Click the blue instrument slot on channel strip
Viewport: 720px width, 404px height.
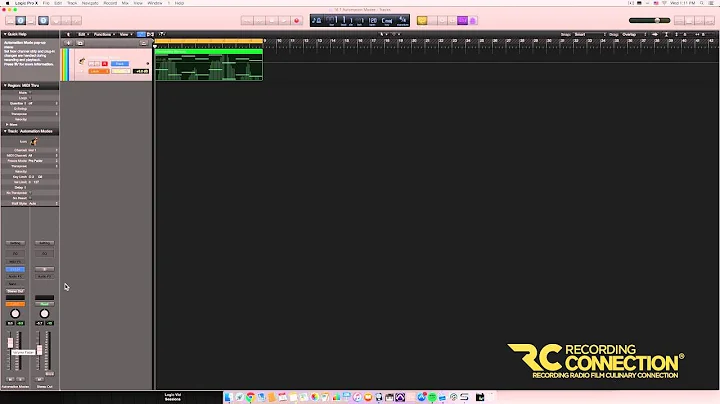[15, 269]
